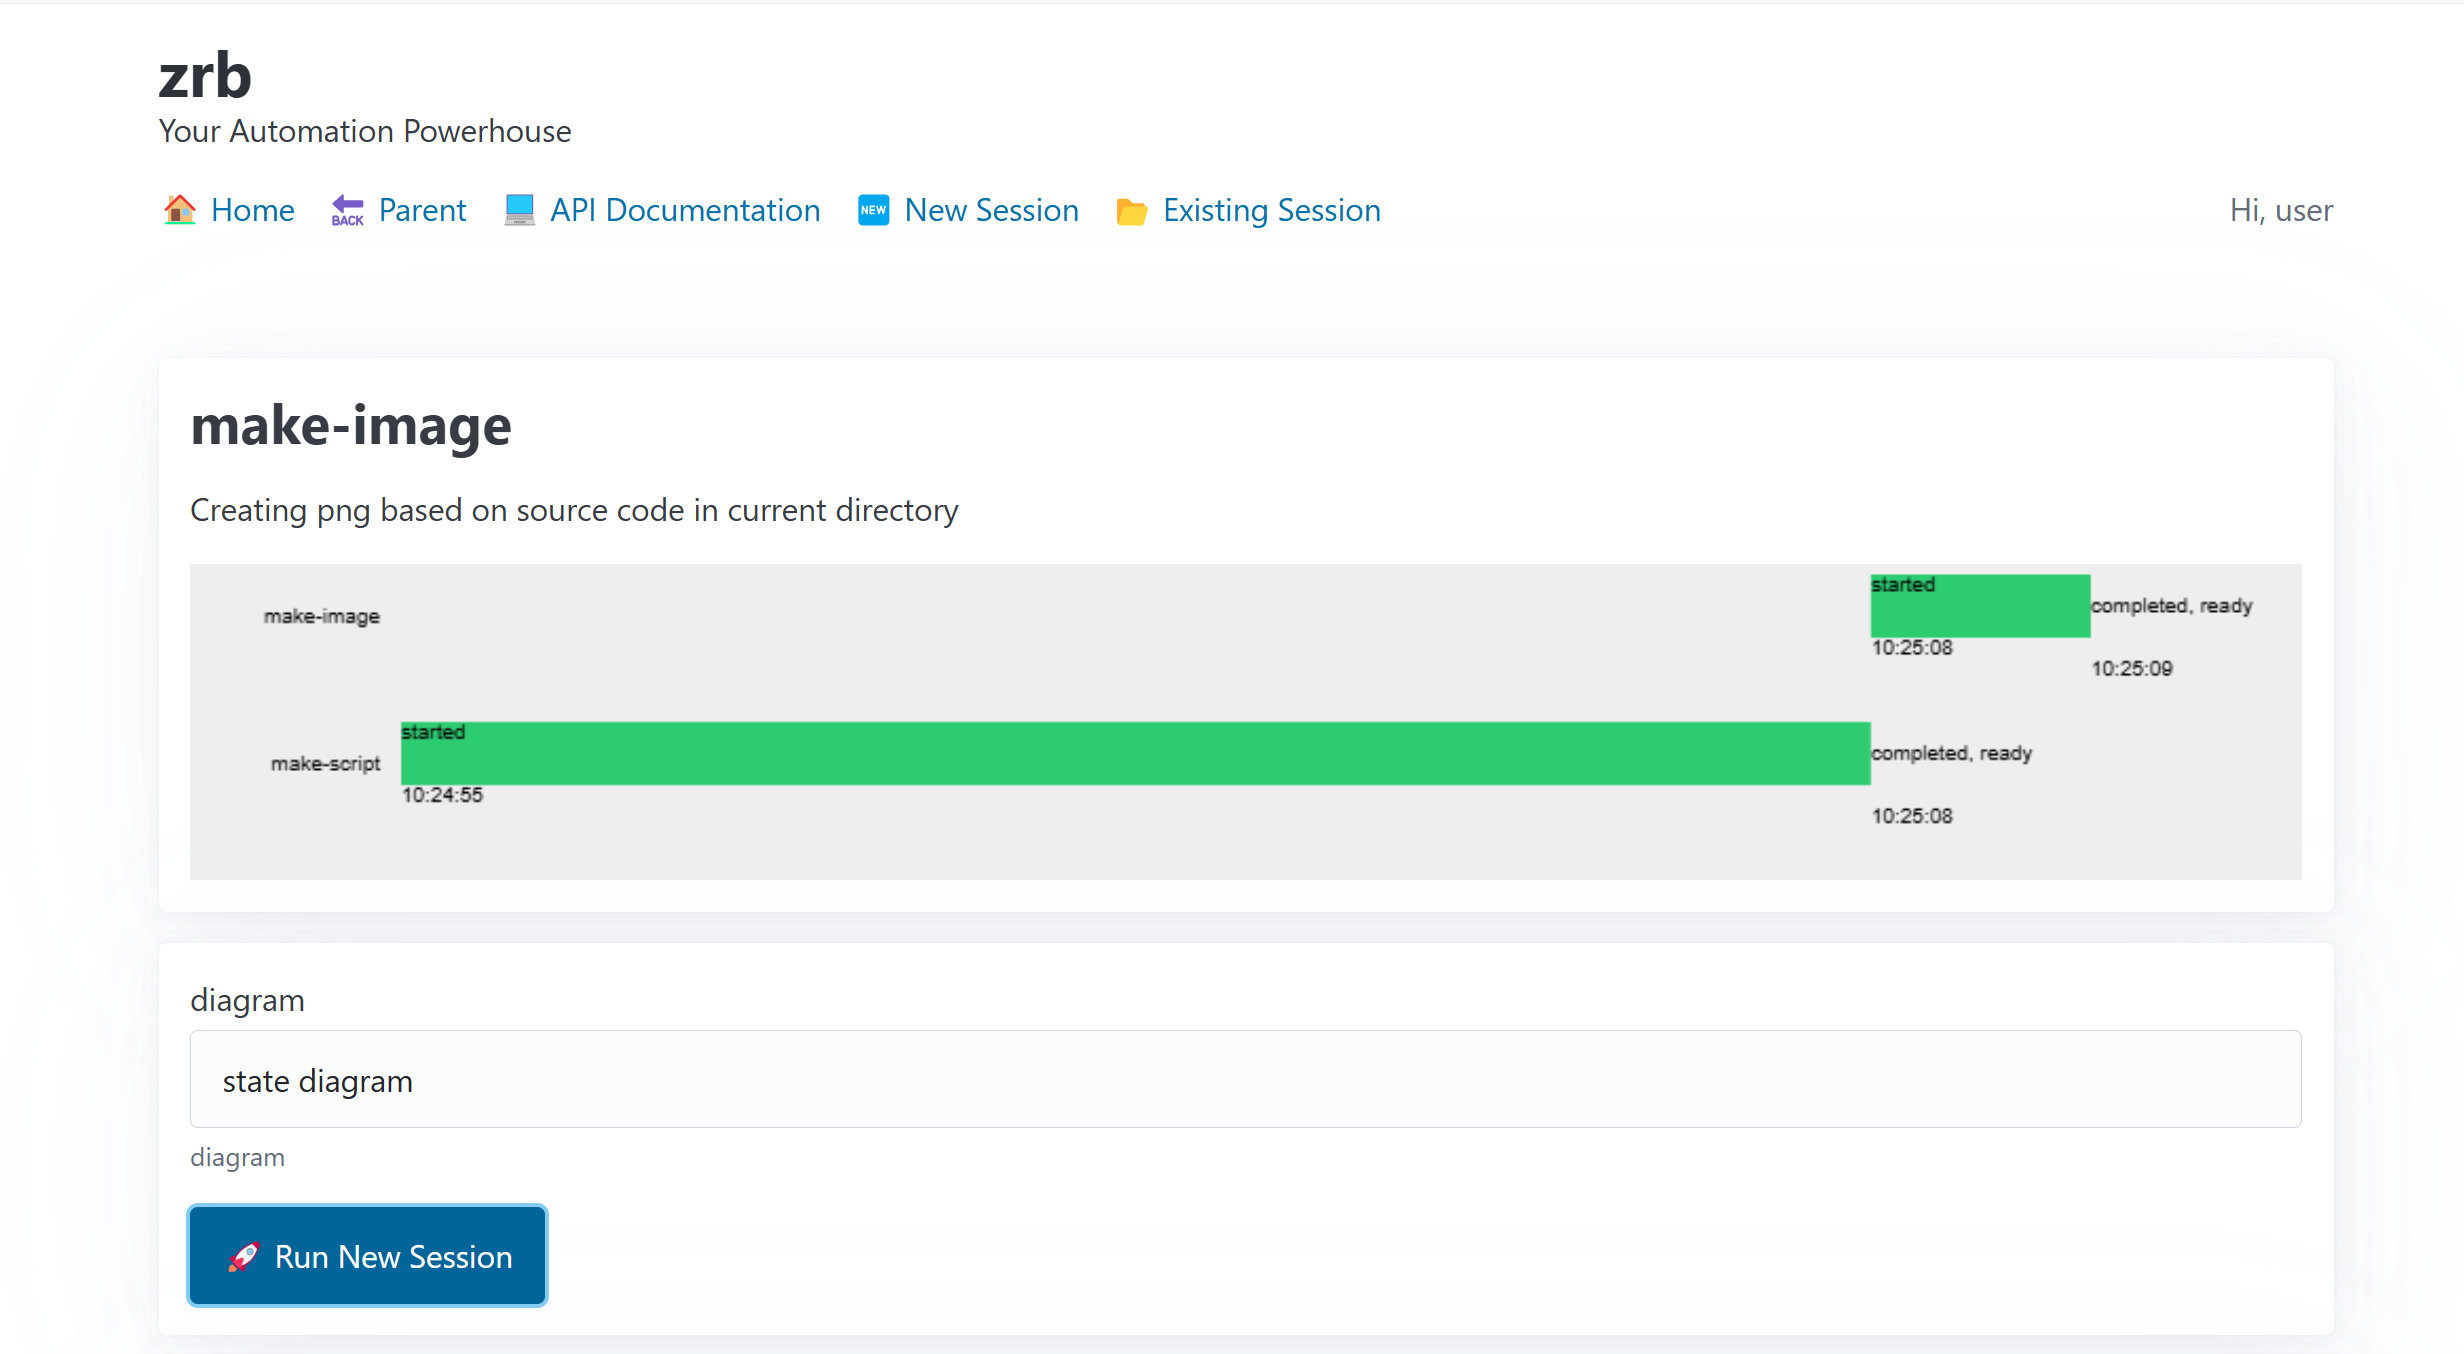Open the API Documentation page
2464x1354 pixels.
[x=685, y=210]
